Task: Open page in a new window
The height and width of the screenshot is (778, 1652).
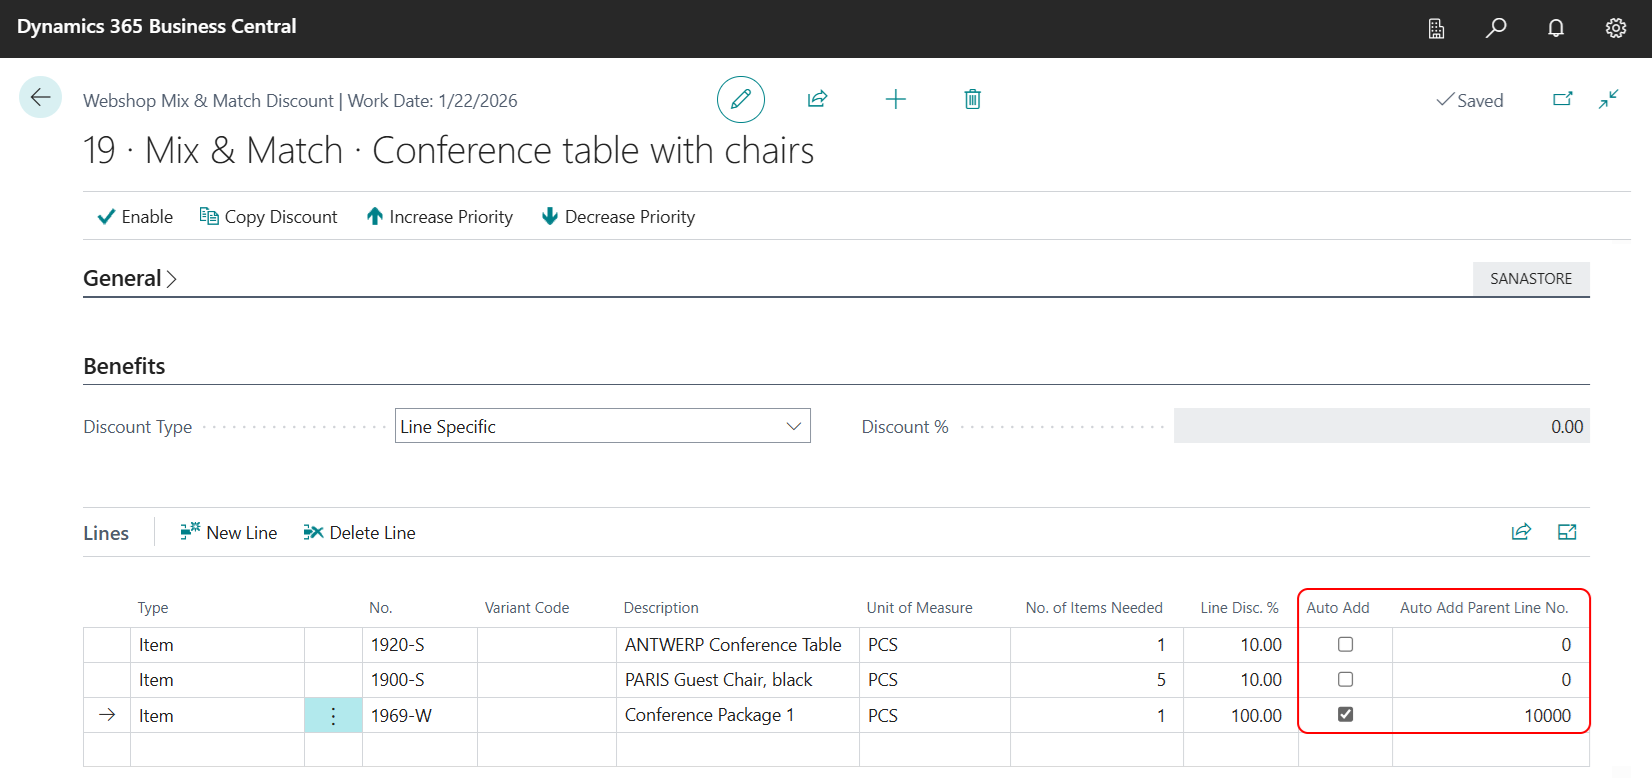Action: coord(1562,99)
